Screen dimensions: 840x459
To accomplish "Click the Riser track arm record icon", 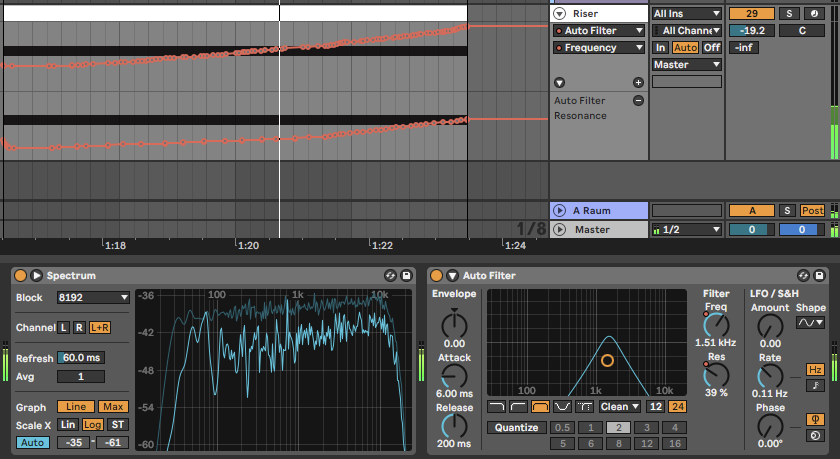I will 814,13.
